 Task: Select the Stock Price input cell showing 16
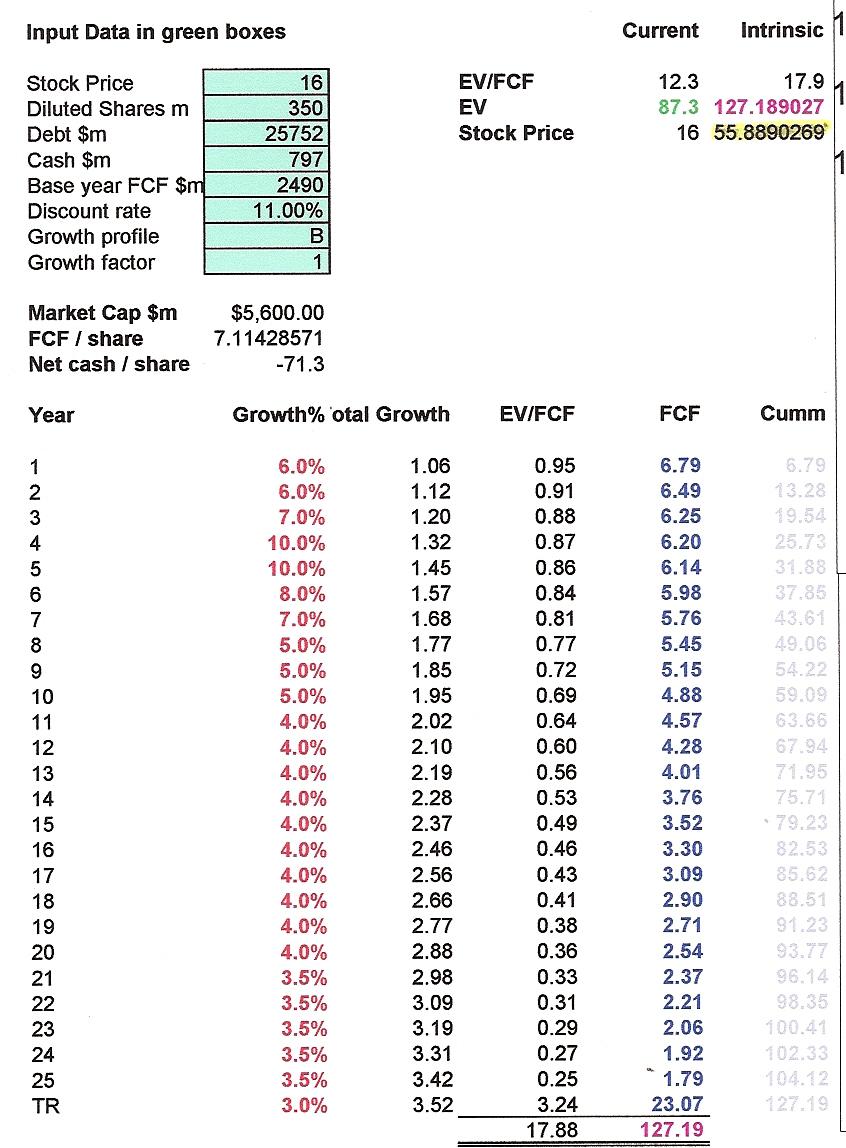click(266, 82)
